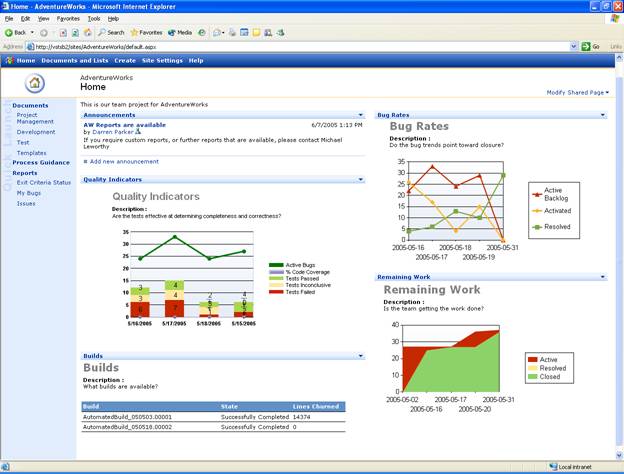This screenshot has height=474, width=624.
Task: Click the Mail toolbar icon
Action: pyautogui.click(x=218, y=33)
